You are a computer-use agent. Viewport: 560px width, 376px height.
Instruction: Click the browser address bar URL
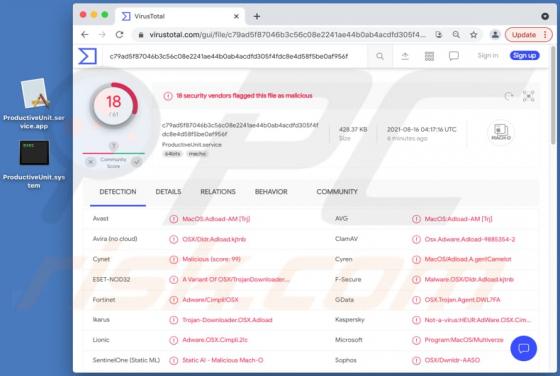coord(288,35)
